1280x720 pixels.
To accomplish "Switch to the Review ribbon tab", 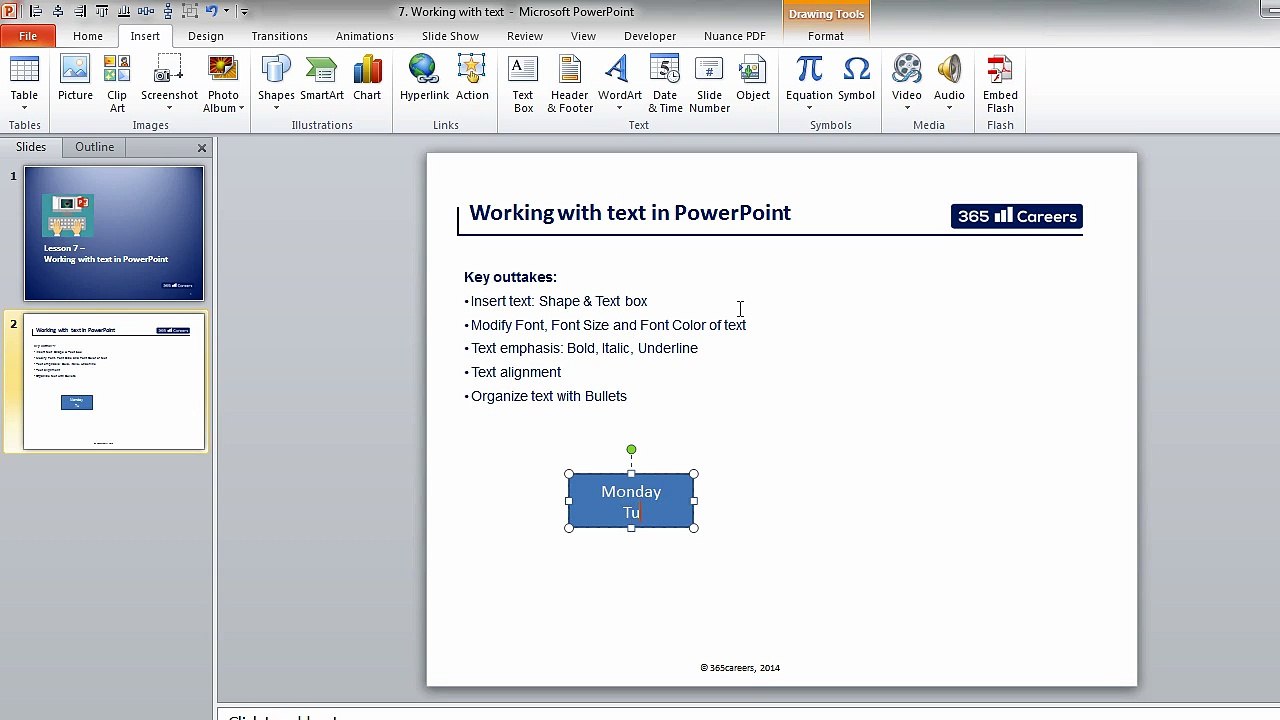I will (x=525, y=36).
